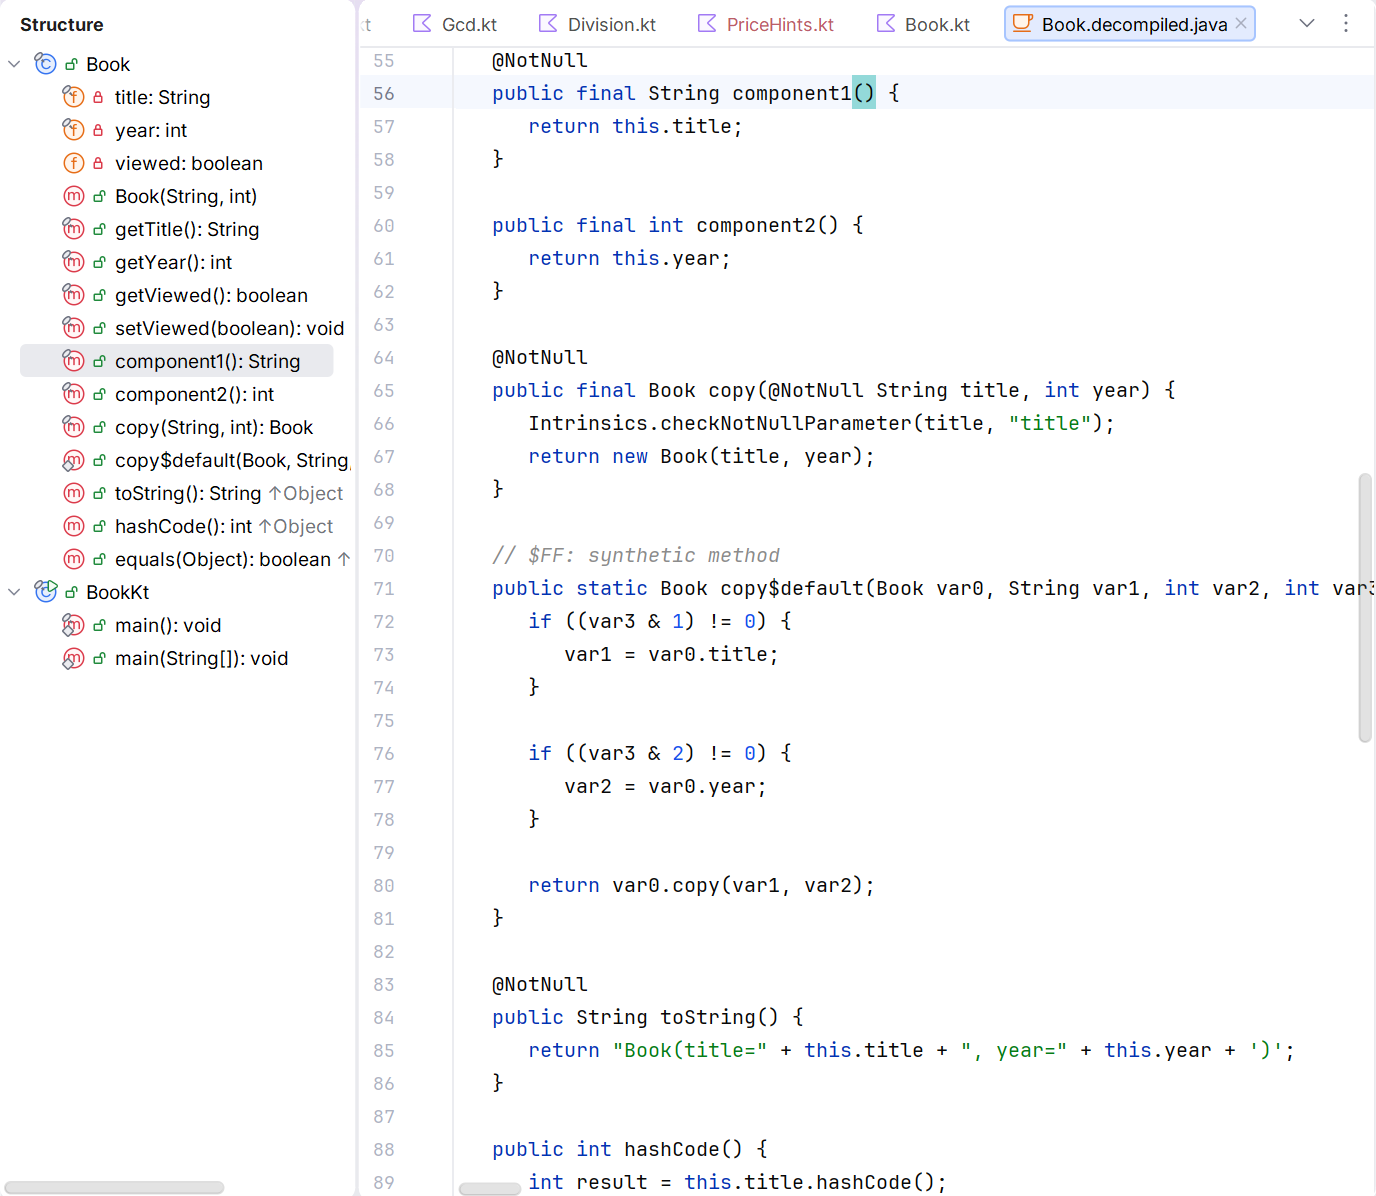Viewport: 1376px width, 1196px height.
Task: Click the method icon of copy$default
Action: point(73,460)
